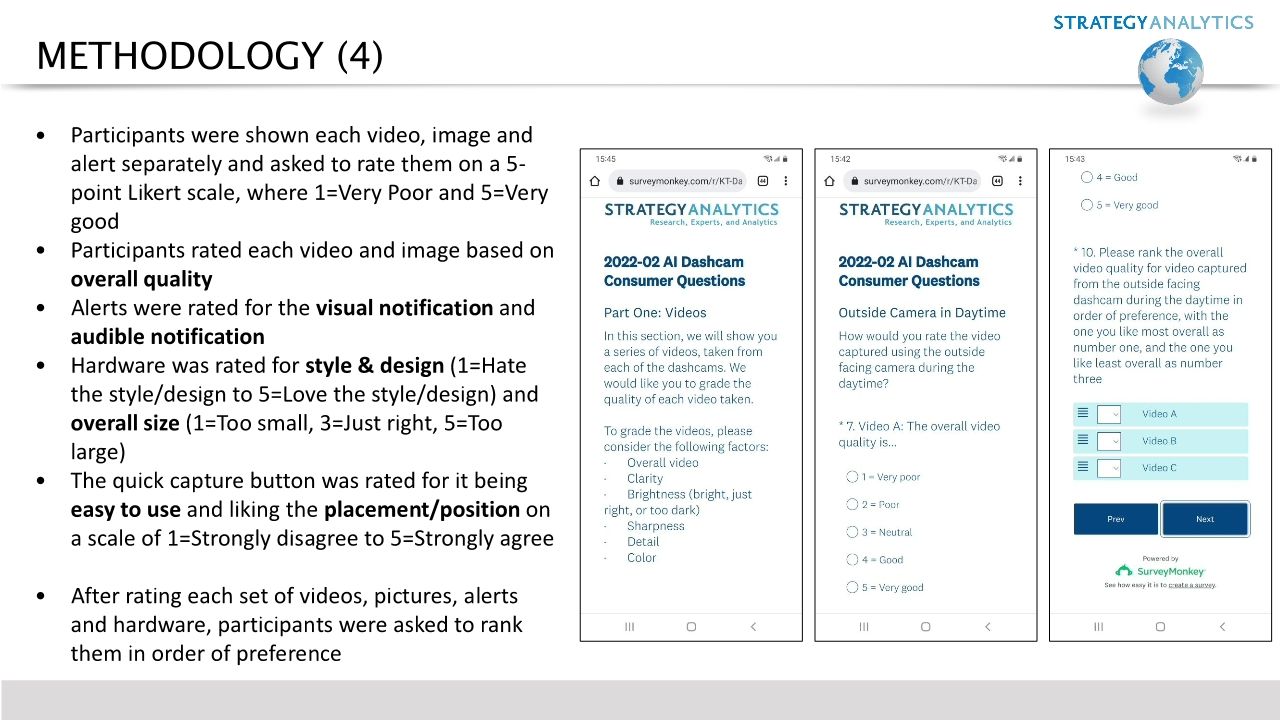
Task: Tap the home circle on the middle phone's navigation bar
Action: 925,626
